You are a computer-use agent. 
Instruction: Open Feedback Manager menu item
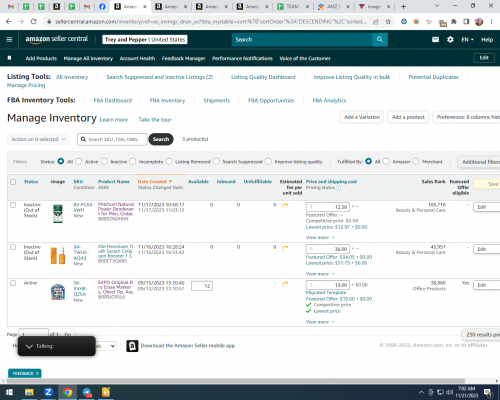click(184, 58)
